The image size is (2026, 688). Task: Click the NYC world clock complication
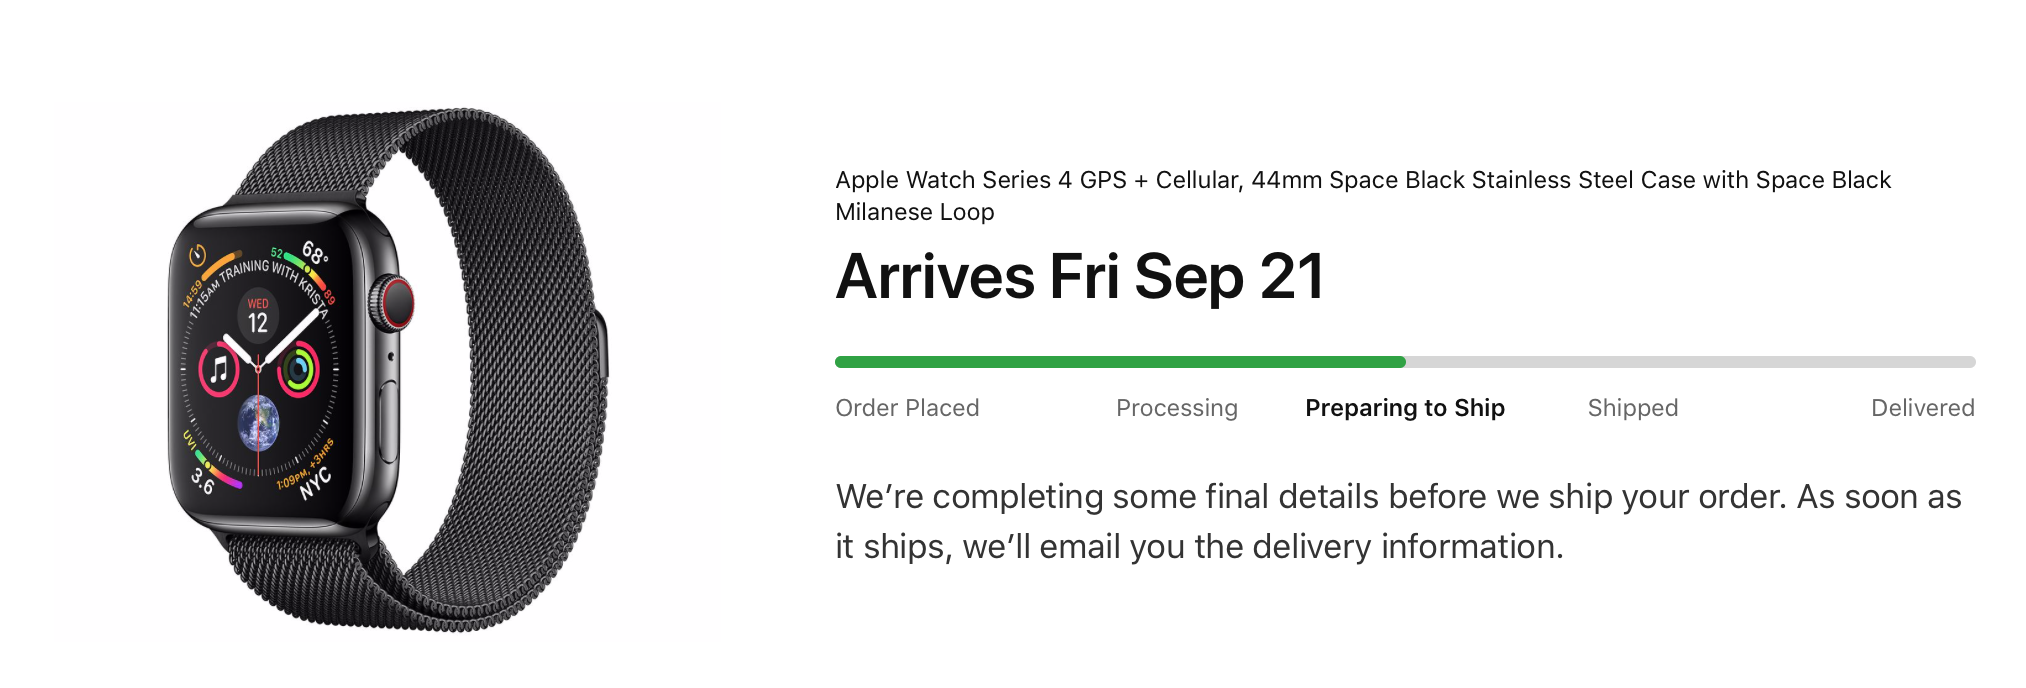click(315, 483)
